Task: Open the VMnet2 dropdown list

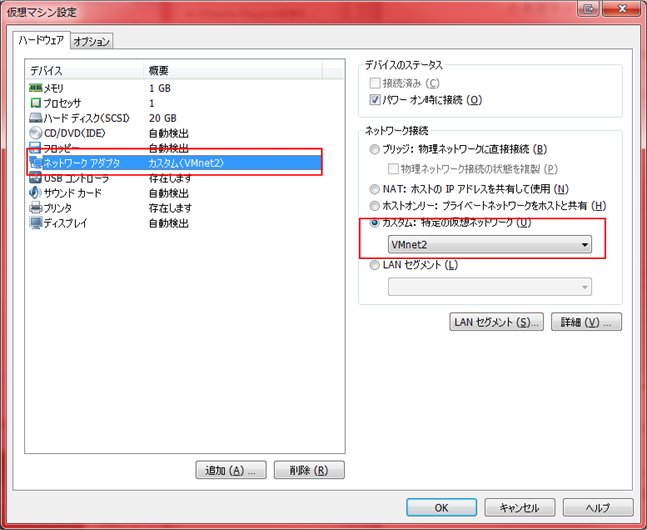Action: 489,245
